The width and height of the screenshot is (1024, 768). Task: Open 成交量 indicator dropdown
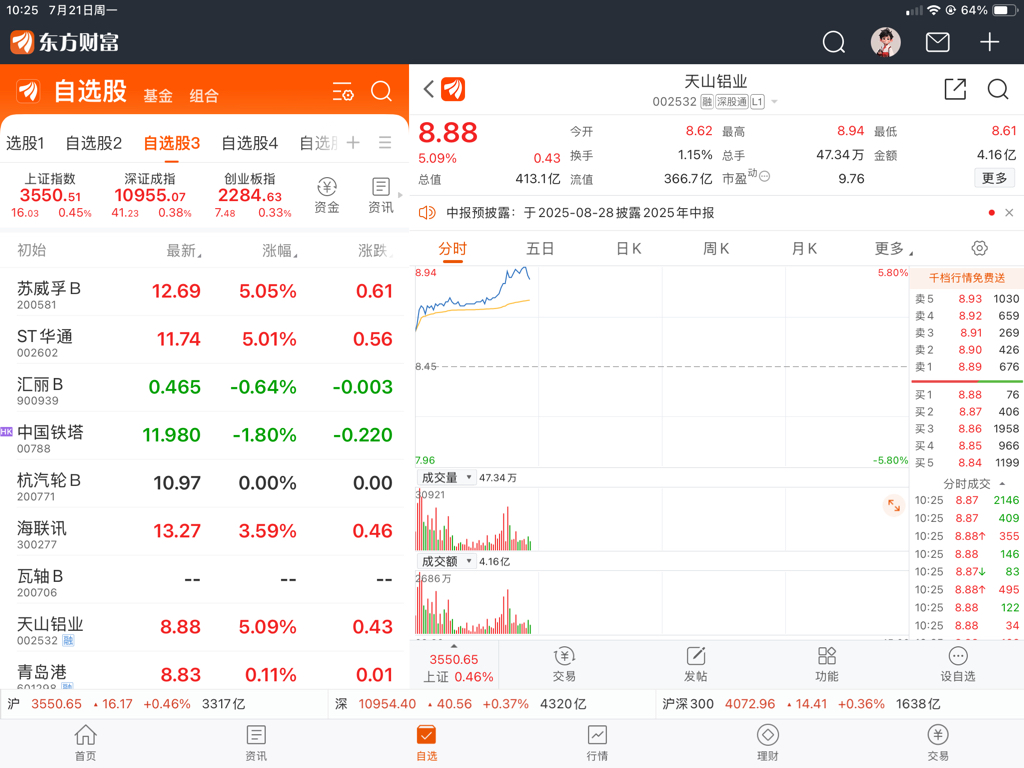click(x=445, y=477)
